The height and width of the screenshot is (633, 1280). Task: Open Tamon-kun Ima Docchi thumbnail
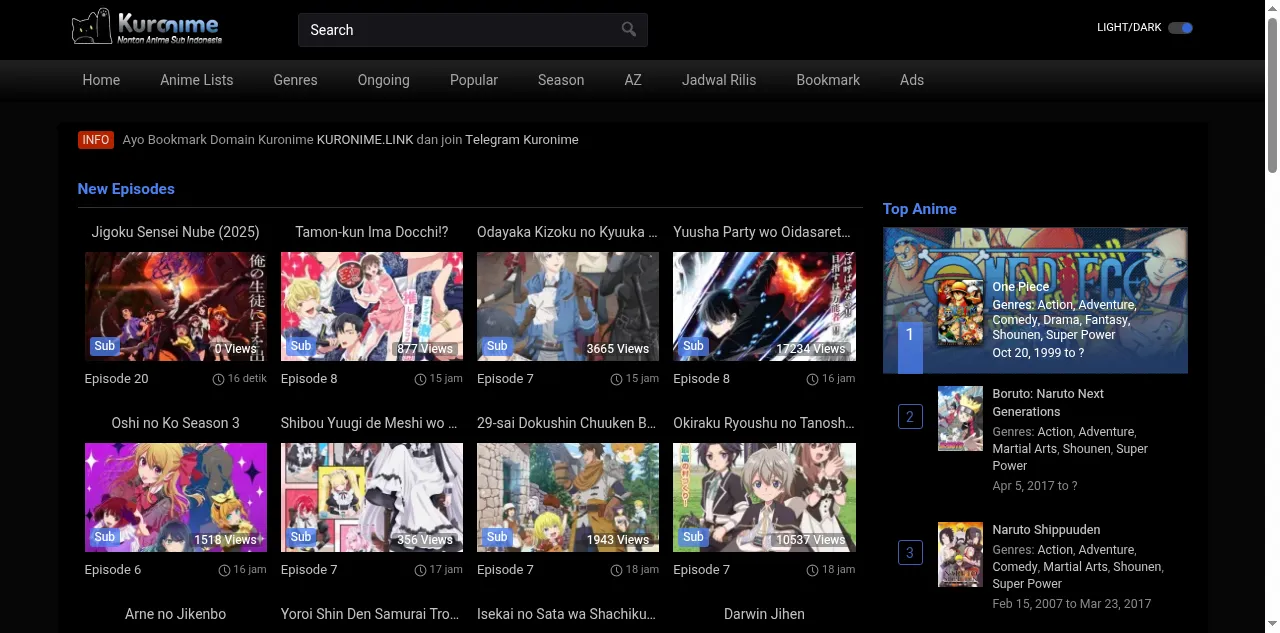pos(372,306)
